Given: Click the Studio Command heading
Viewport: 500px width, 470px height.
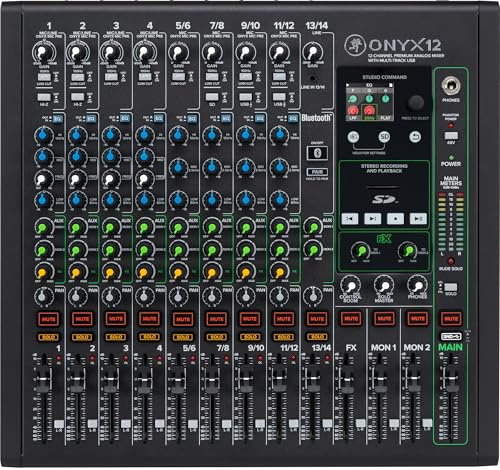Looking at the screenshot, I should point(385,77).
